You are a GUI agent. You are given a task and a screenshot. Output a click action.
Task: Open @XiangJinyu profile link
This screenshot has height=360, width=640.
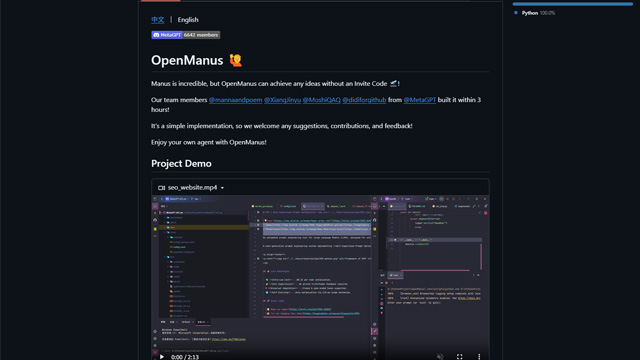tap(282, 100)
